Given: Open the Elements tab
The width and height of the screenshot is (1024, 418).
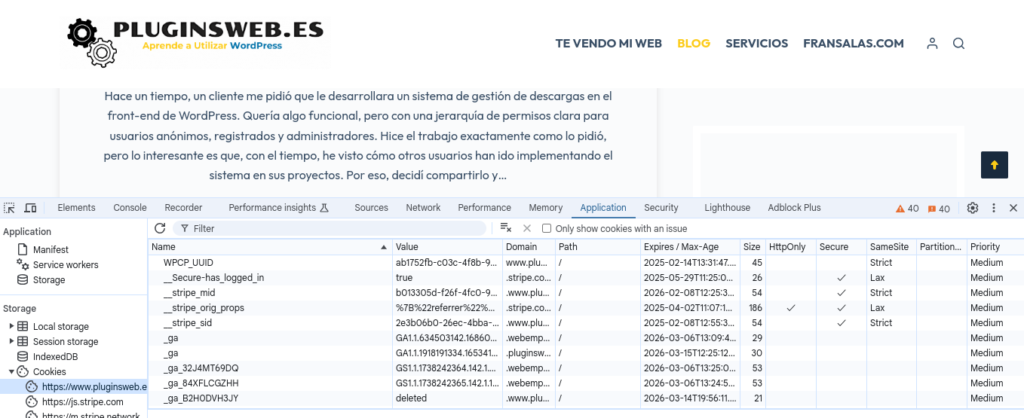Looking at the screenshot, I should pos(76,208).
